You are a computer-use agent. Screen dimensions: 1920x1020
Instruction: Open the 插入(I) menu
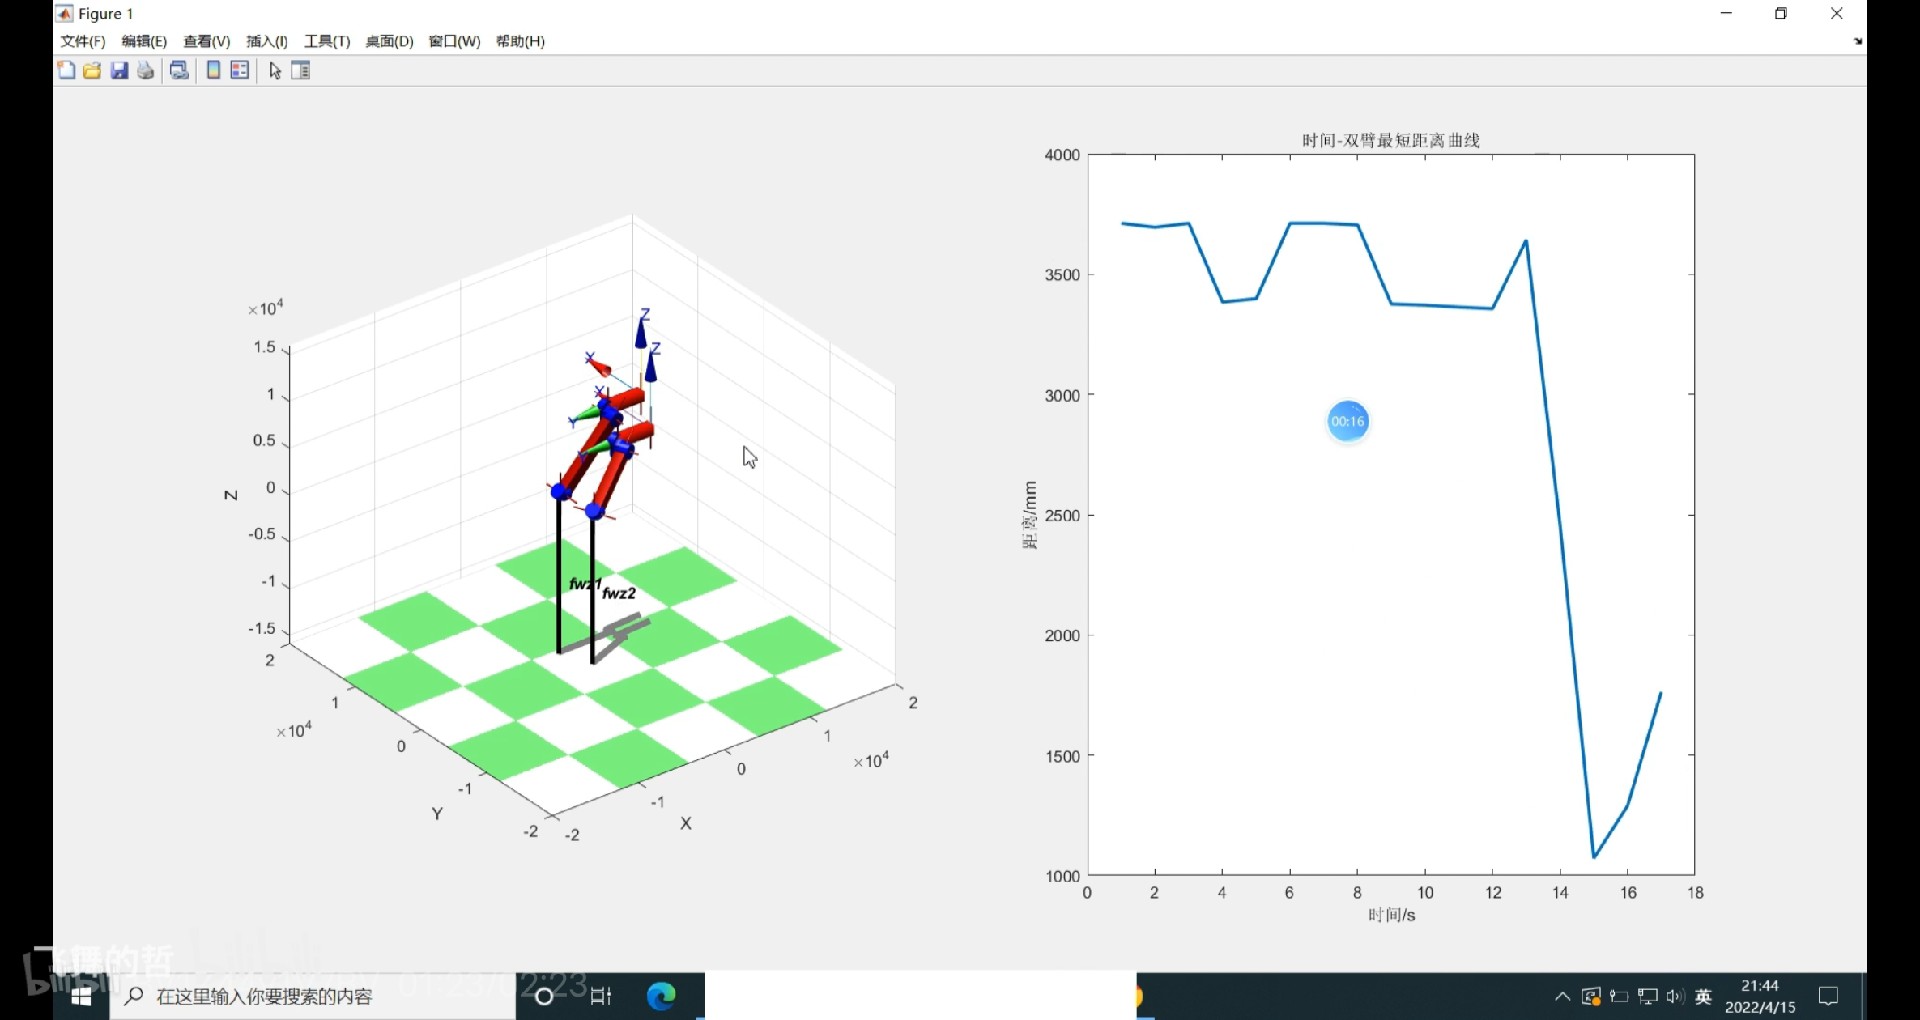267,41
